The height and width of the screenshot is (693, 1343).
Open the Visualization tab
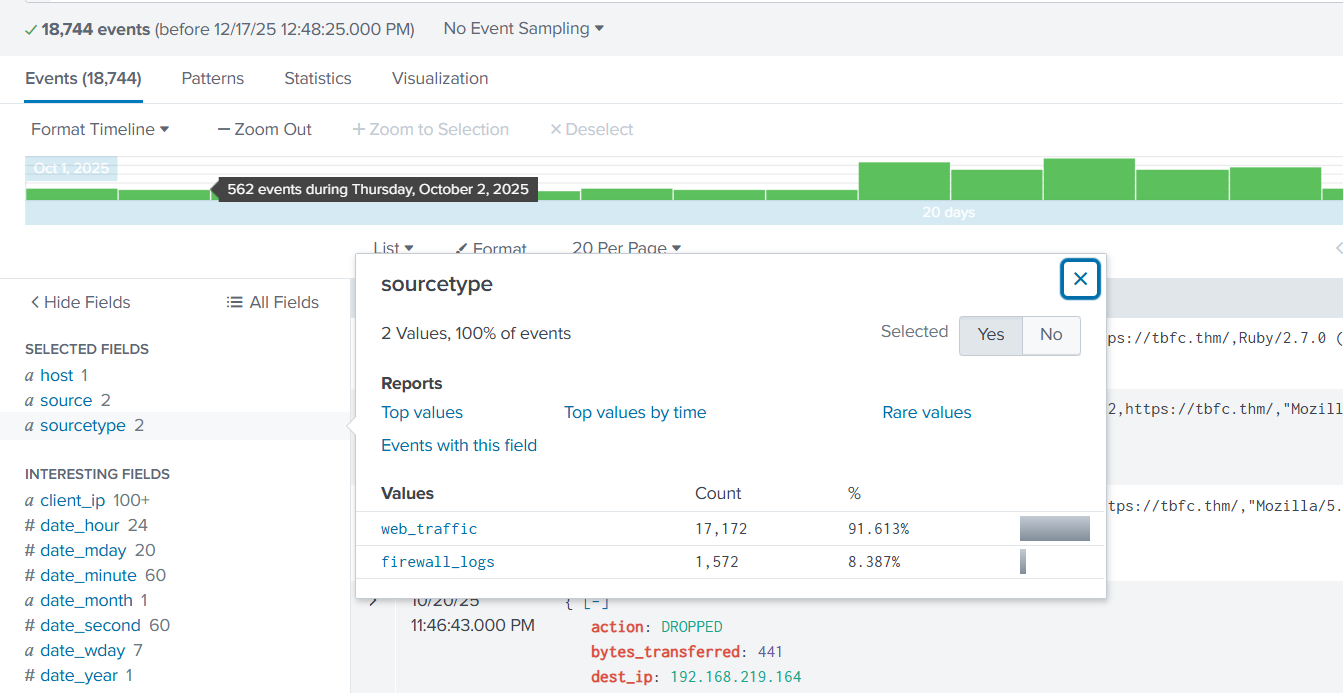click(x=440, y=78)
